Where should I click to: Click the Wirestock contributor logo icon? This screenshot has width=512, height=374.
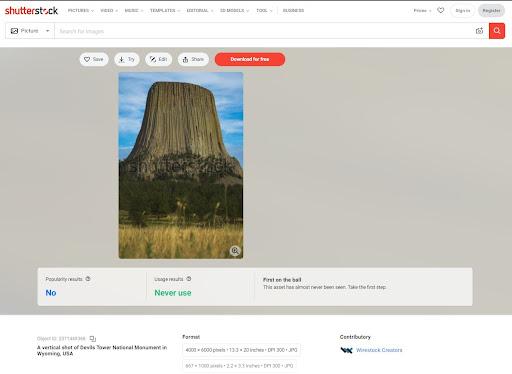[347, 350]
